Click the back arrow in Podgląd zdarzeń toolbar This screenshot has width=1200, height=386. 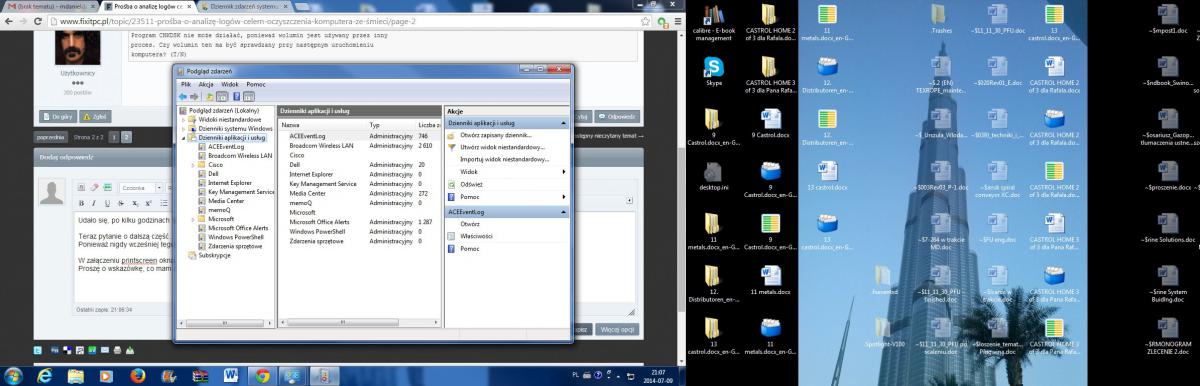[183, 96]
